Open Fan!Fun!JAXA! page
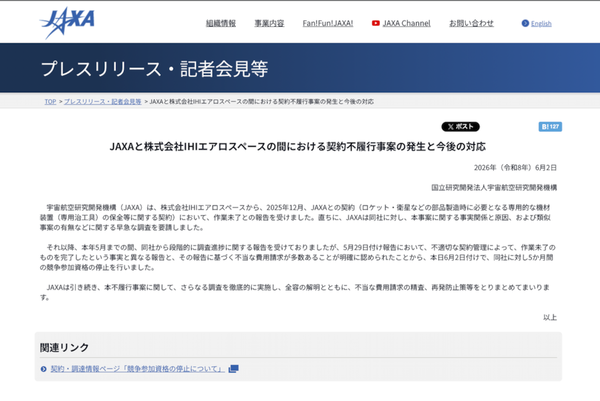Viewport: 600px width, 401px height. tap(328, 23)
